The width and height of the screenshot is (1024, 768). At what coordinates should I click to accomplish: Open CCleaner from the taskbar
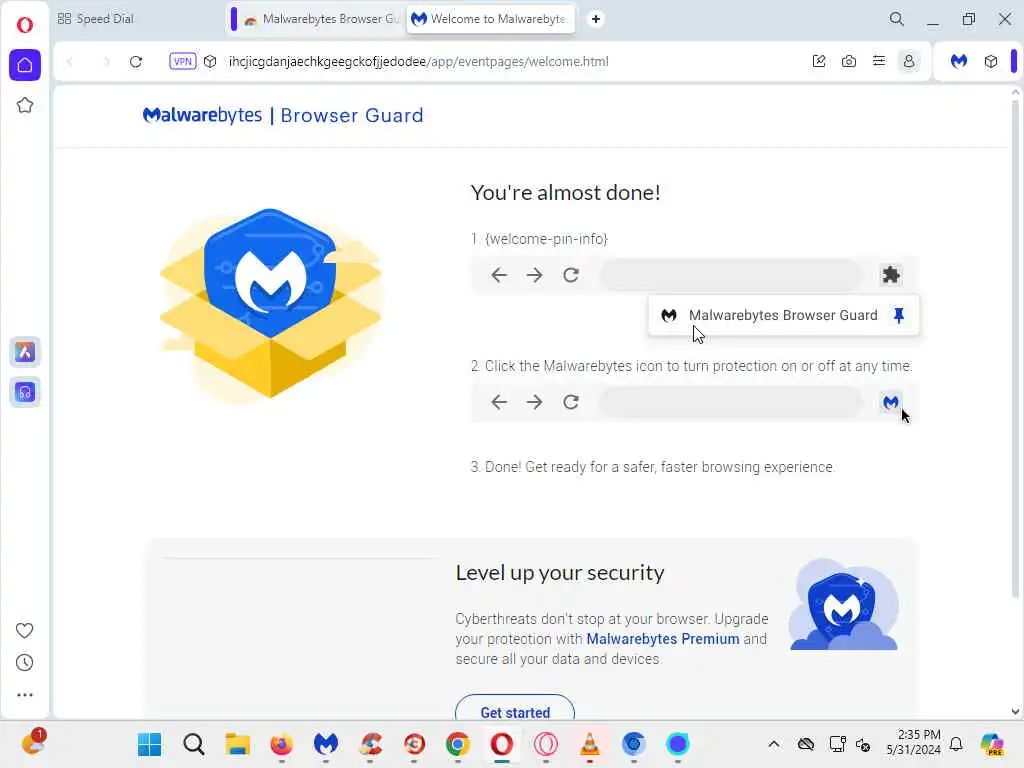click(x=370, y=744)
